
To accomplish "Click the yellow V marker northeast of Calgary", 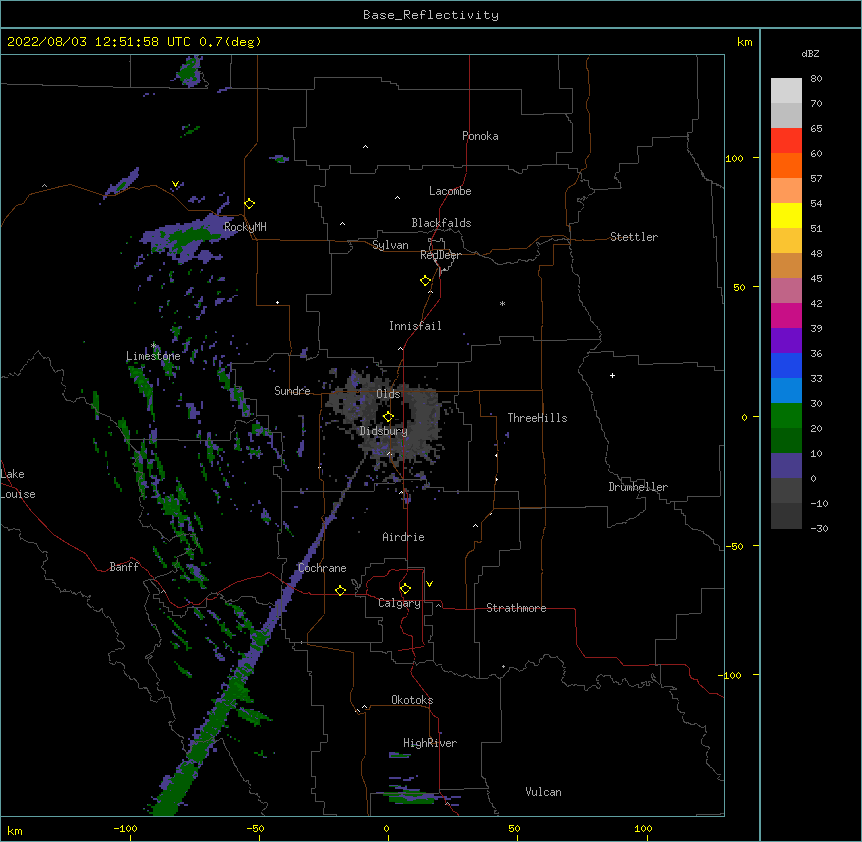I will pos(429,584).
